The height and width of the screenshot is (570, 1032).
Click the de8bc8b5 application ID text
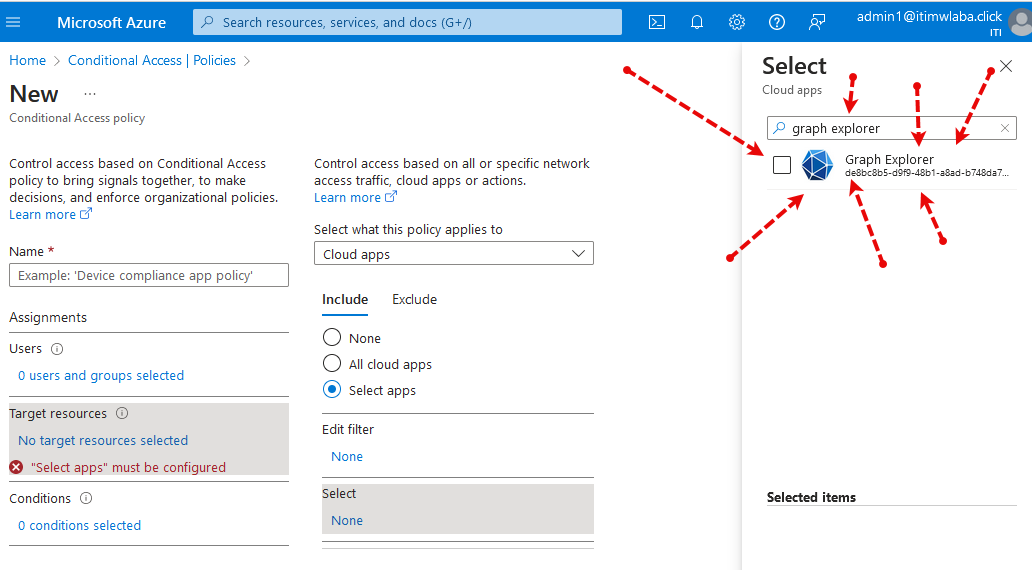click(x=926, y=173)
